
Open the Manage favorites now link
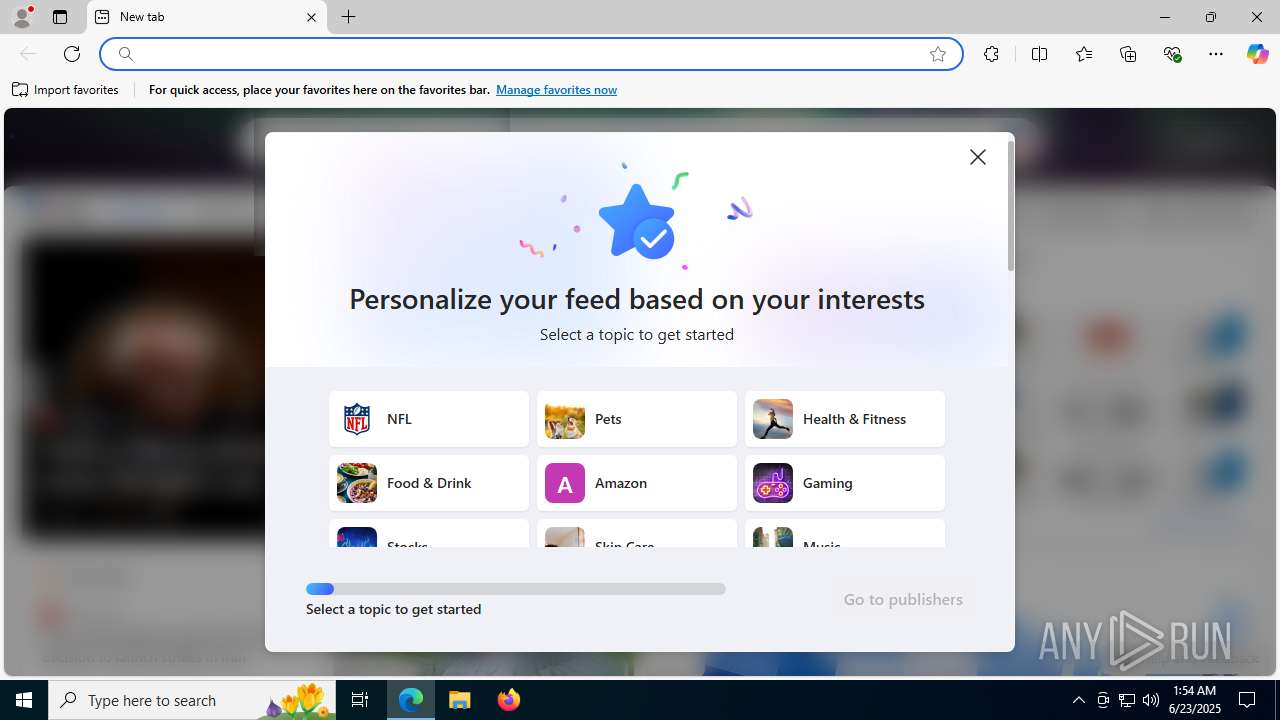click(x=556, y=90)
